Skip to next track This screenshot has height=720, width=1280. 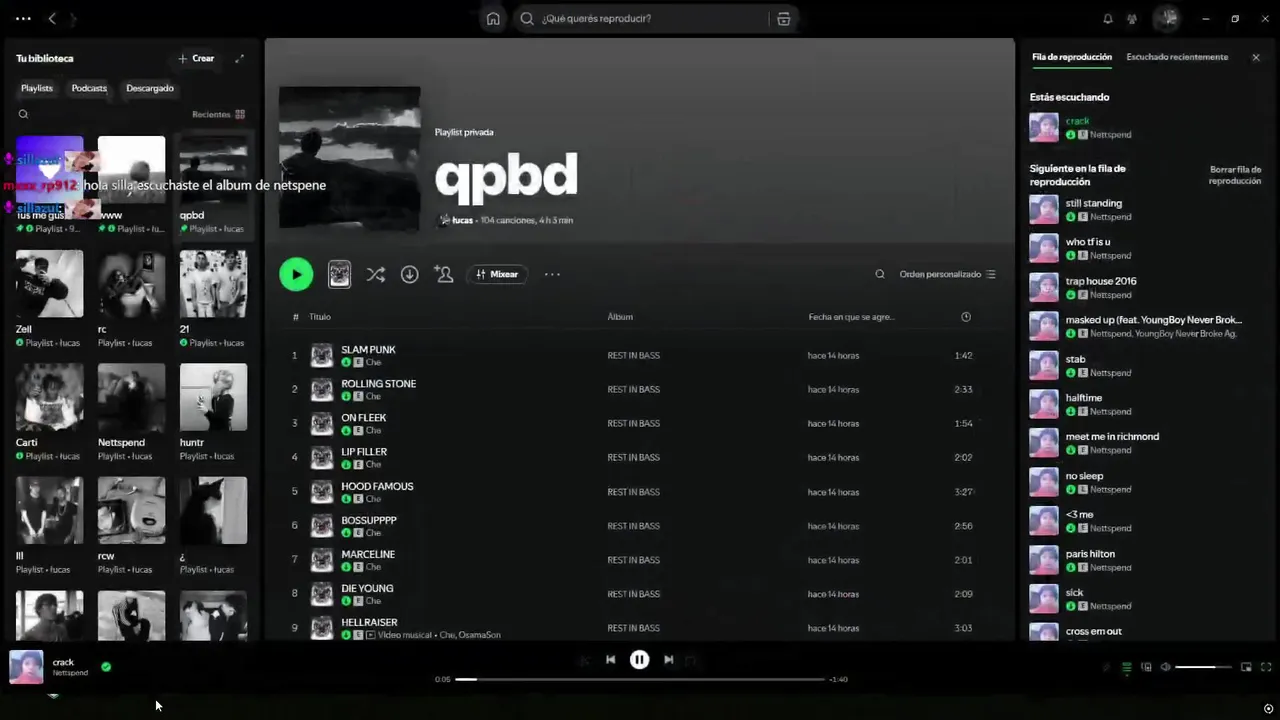point(668,660)
